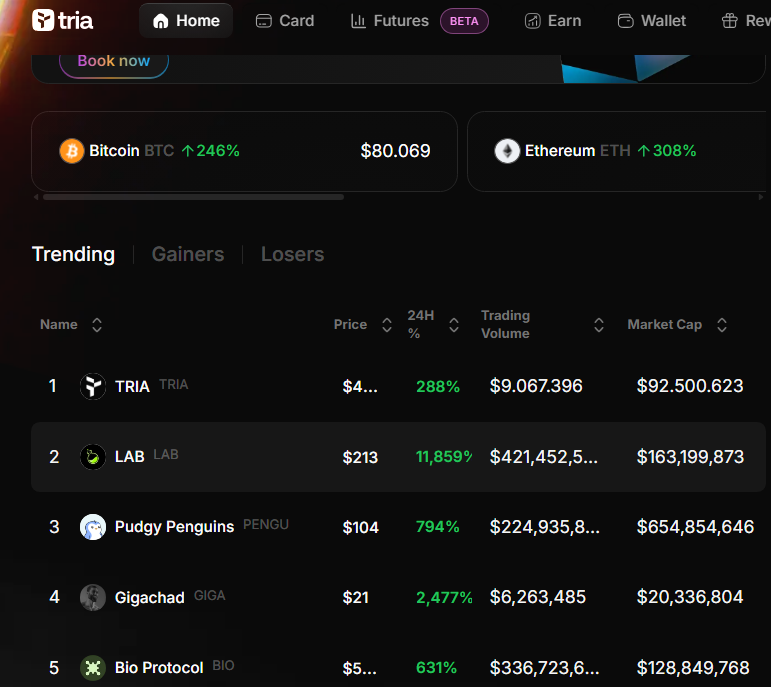Click LAB price $213
The width and height of the screenshot is (771, 687).
pyautogui.click(x=360, y=457)
